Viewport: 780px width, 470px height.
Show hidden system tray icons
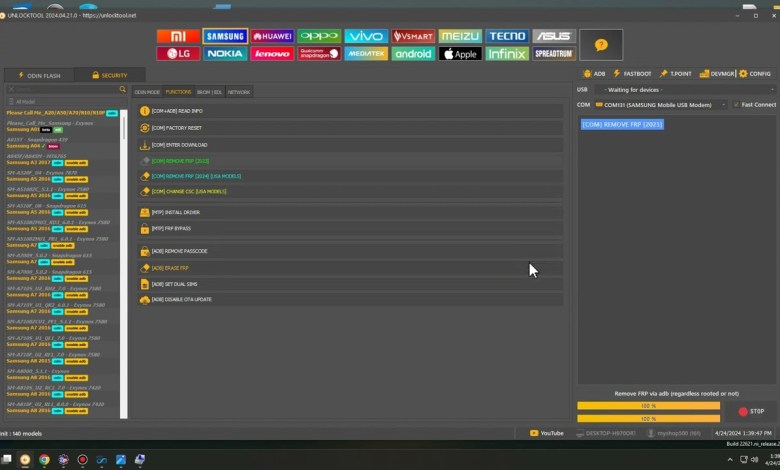[730, 460]
